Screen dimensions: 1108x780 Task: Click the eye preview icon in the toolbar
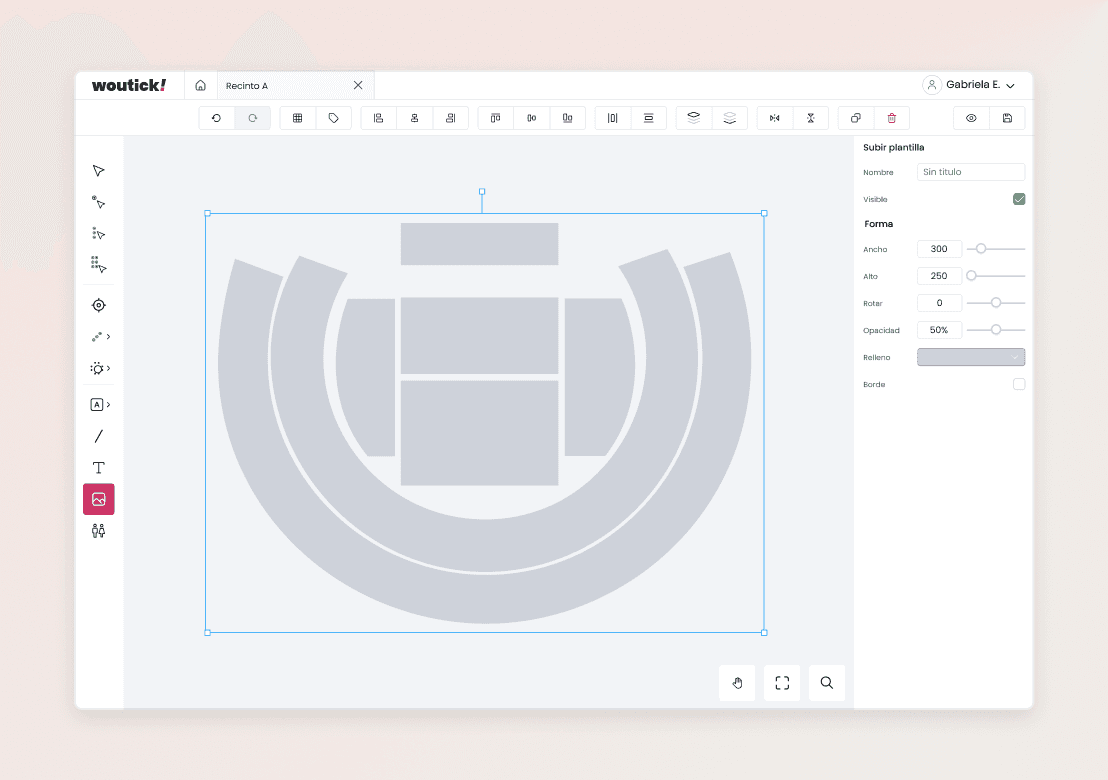click(972, 118)
